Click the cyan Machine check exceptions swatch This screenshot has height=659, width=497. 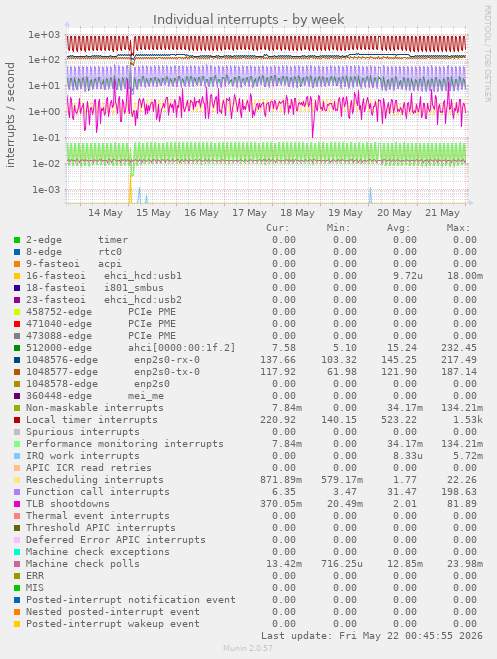17,552
